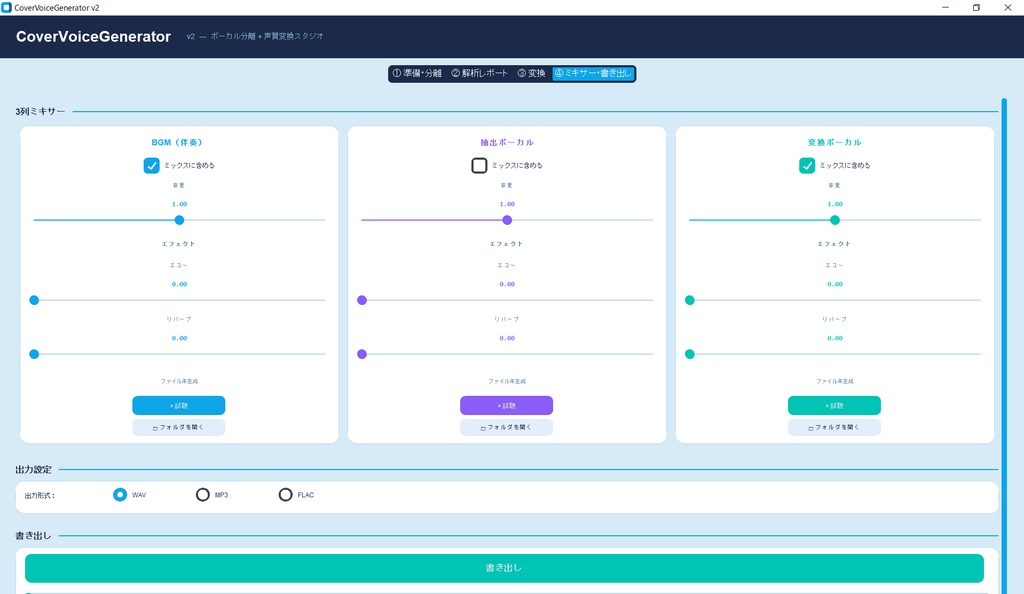Choose FLAC output format
The height and width of the screenshot is (594, 1024).
pos(285,495)
